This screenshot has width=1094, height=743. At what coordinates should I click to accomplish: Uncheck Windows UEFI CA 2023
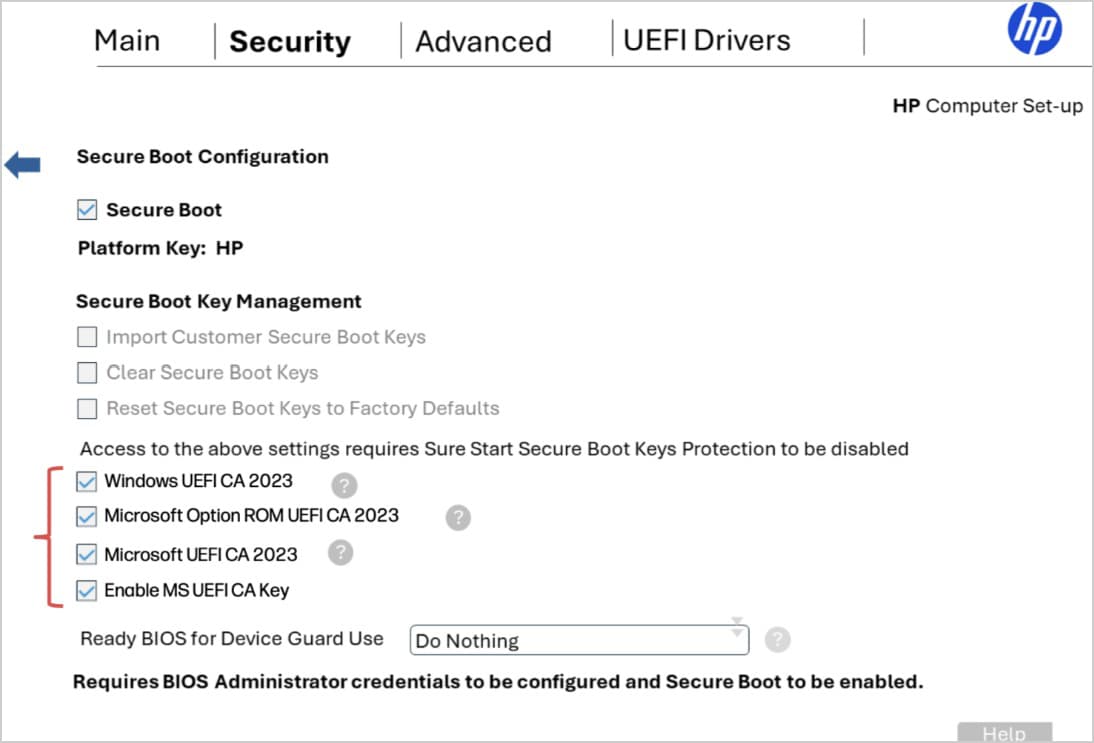[87, 481]
